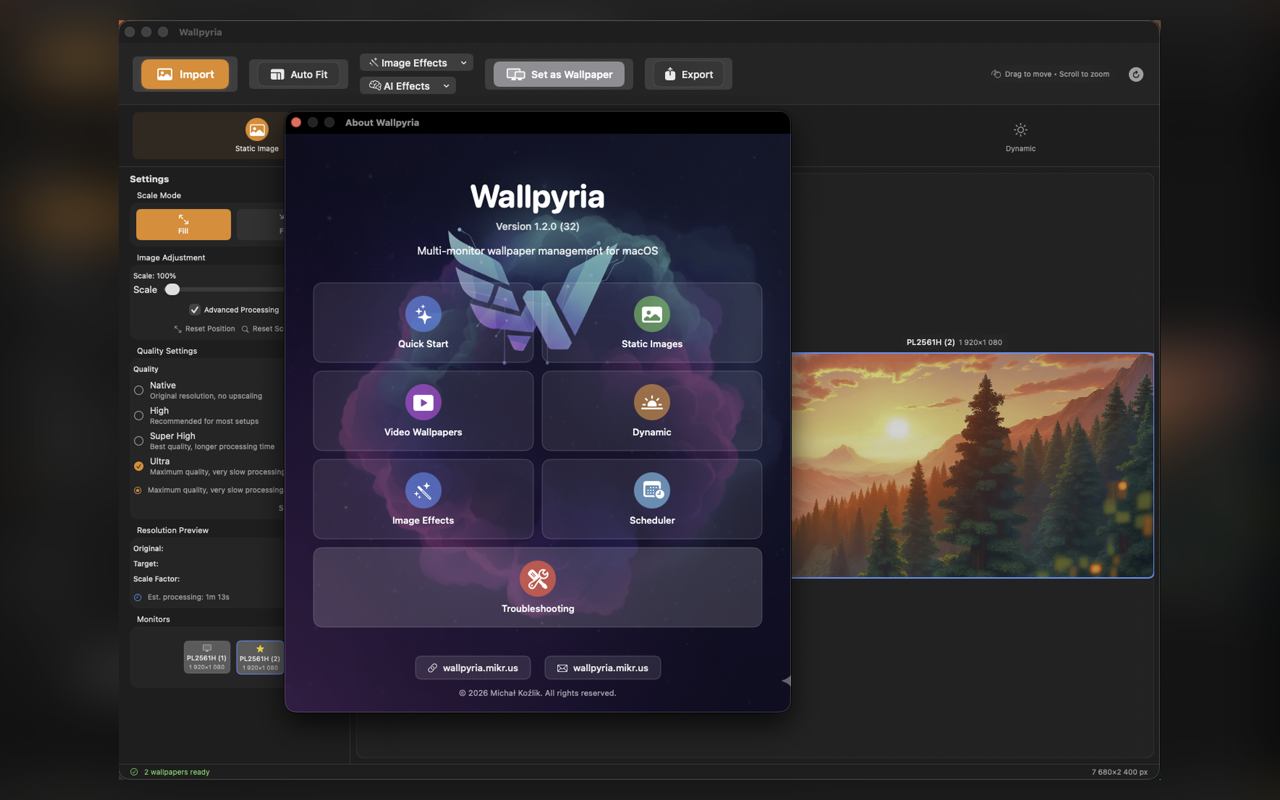Click the circular reset arrow icon in toolbar
Image resolution: width=1280 pixels, height=800 pixels.
(x=1136, y=74)
